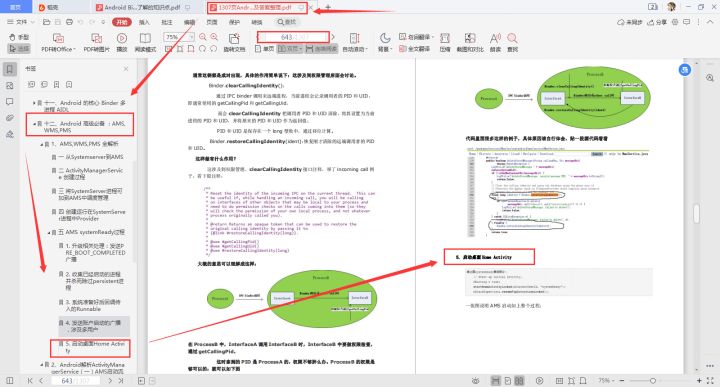Screen dimensions: 720x387
Task: Open the 插入 ribbon tab
Action: pyautogui.click(x=144, y=22)
